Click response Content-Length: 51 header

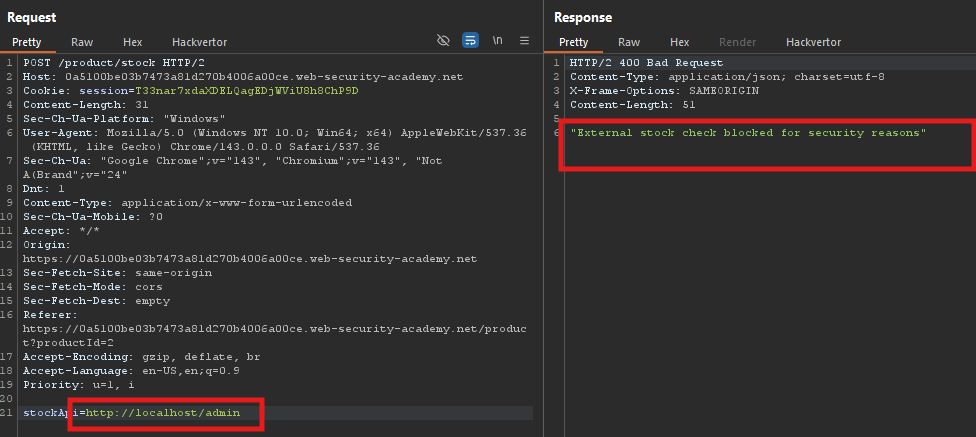click(633, 105)
